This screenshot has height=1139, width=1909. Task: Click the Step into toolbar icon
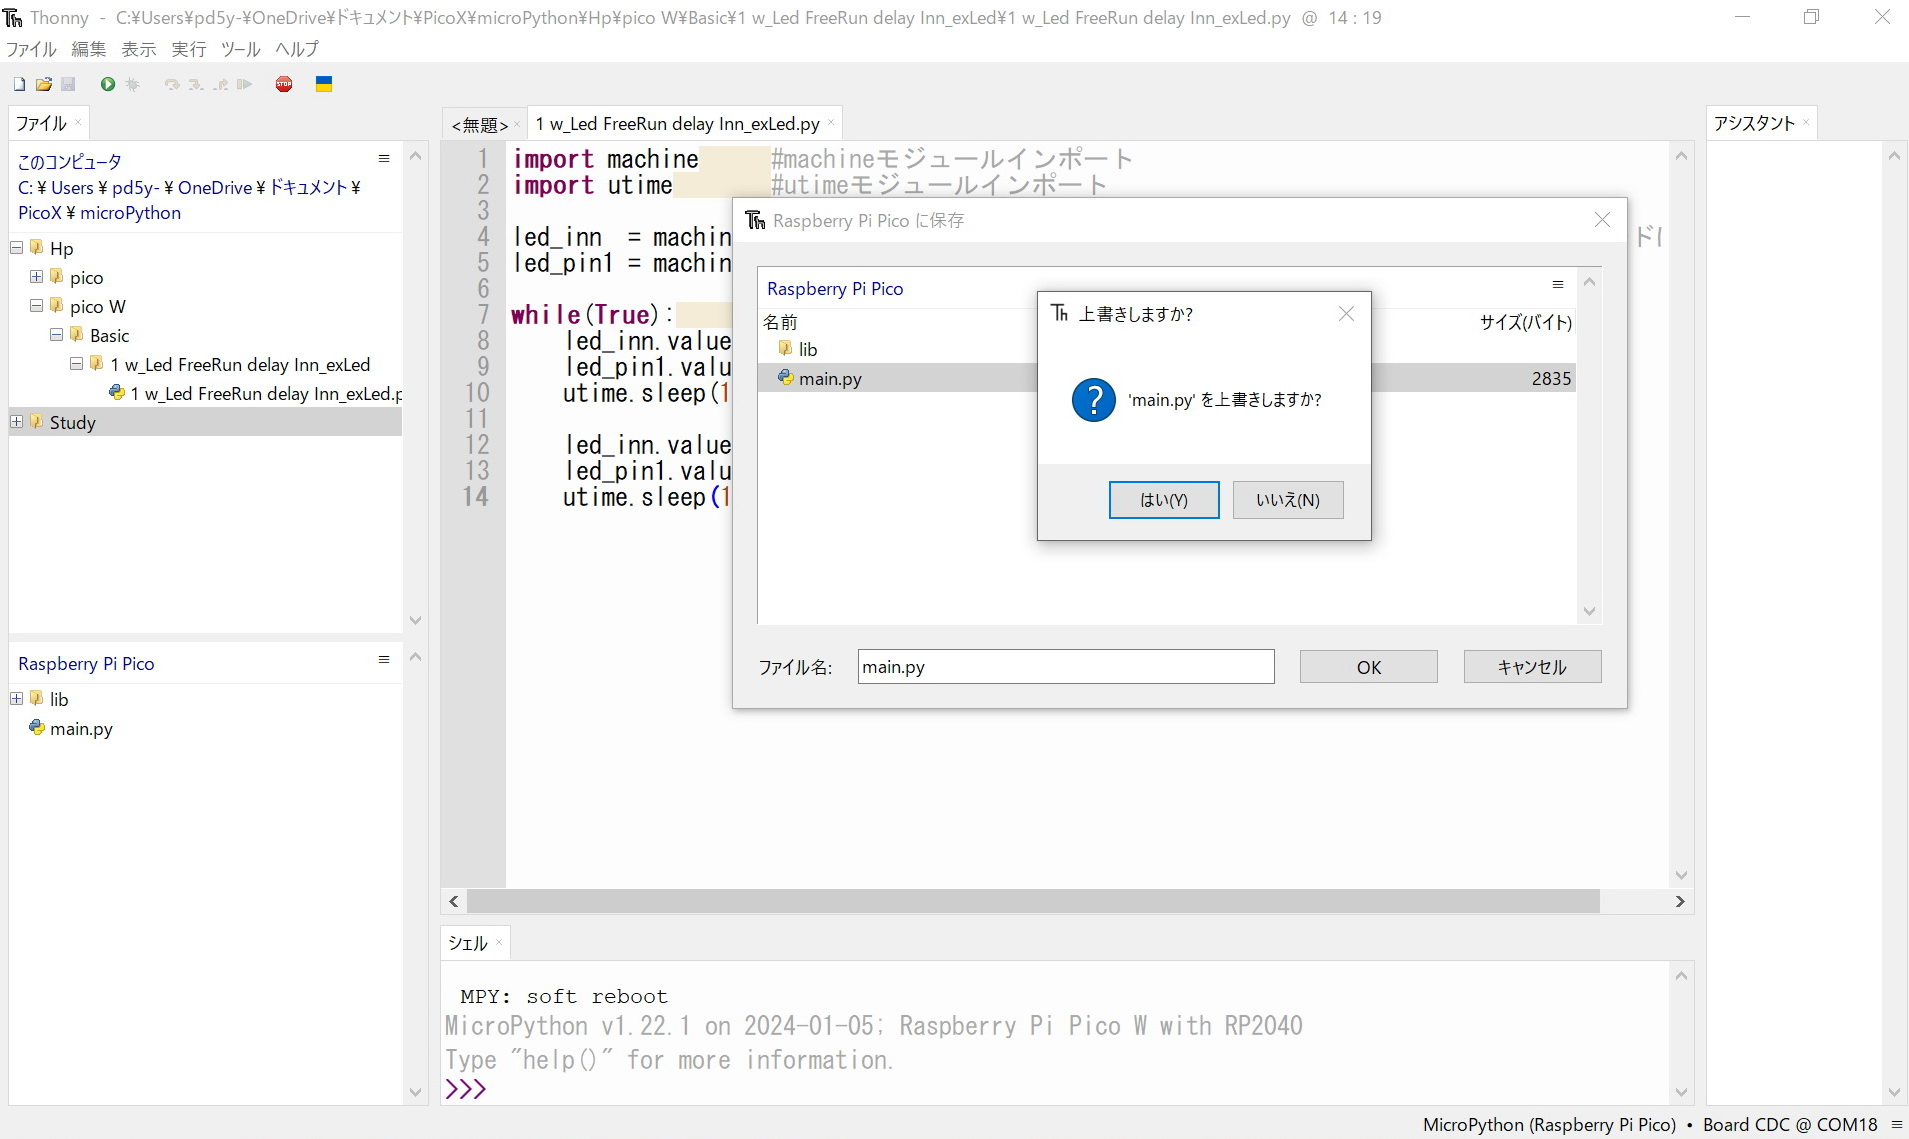(x=196, y=85)
